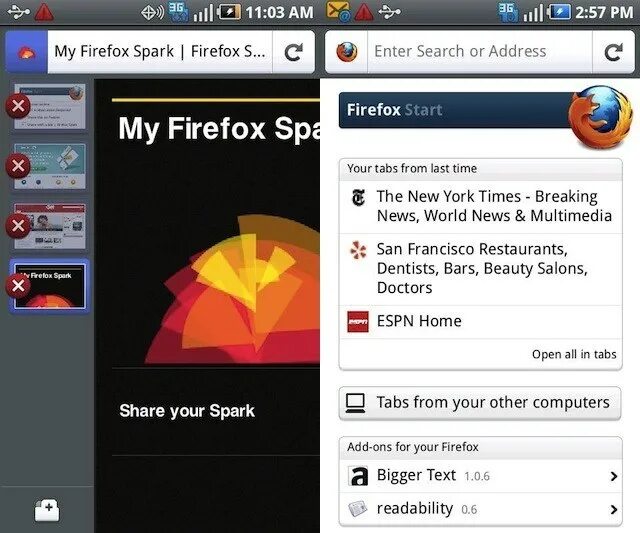This screenshot has height=533, width=640.
Task: Tap Add-ons for your Firefox header
Action: pyautogui.click(x=413, y=447)
